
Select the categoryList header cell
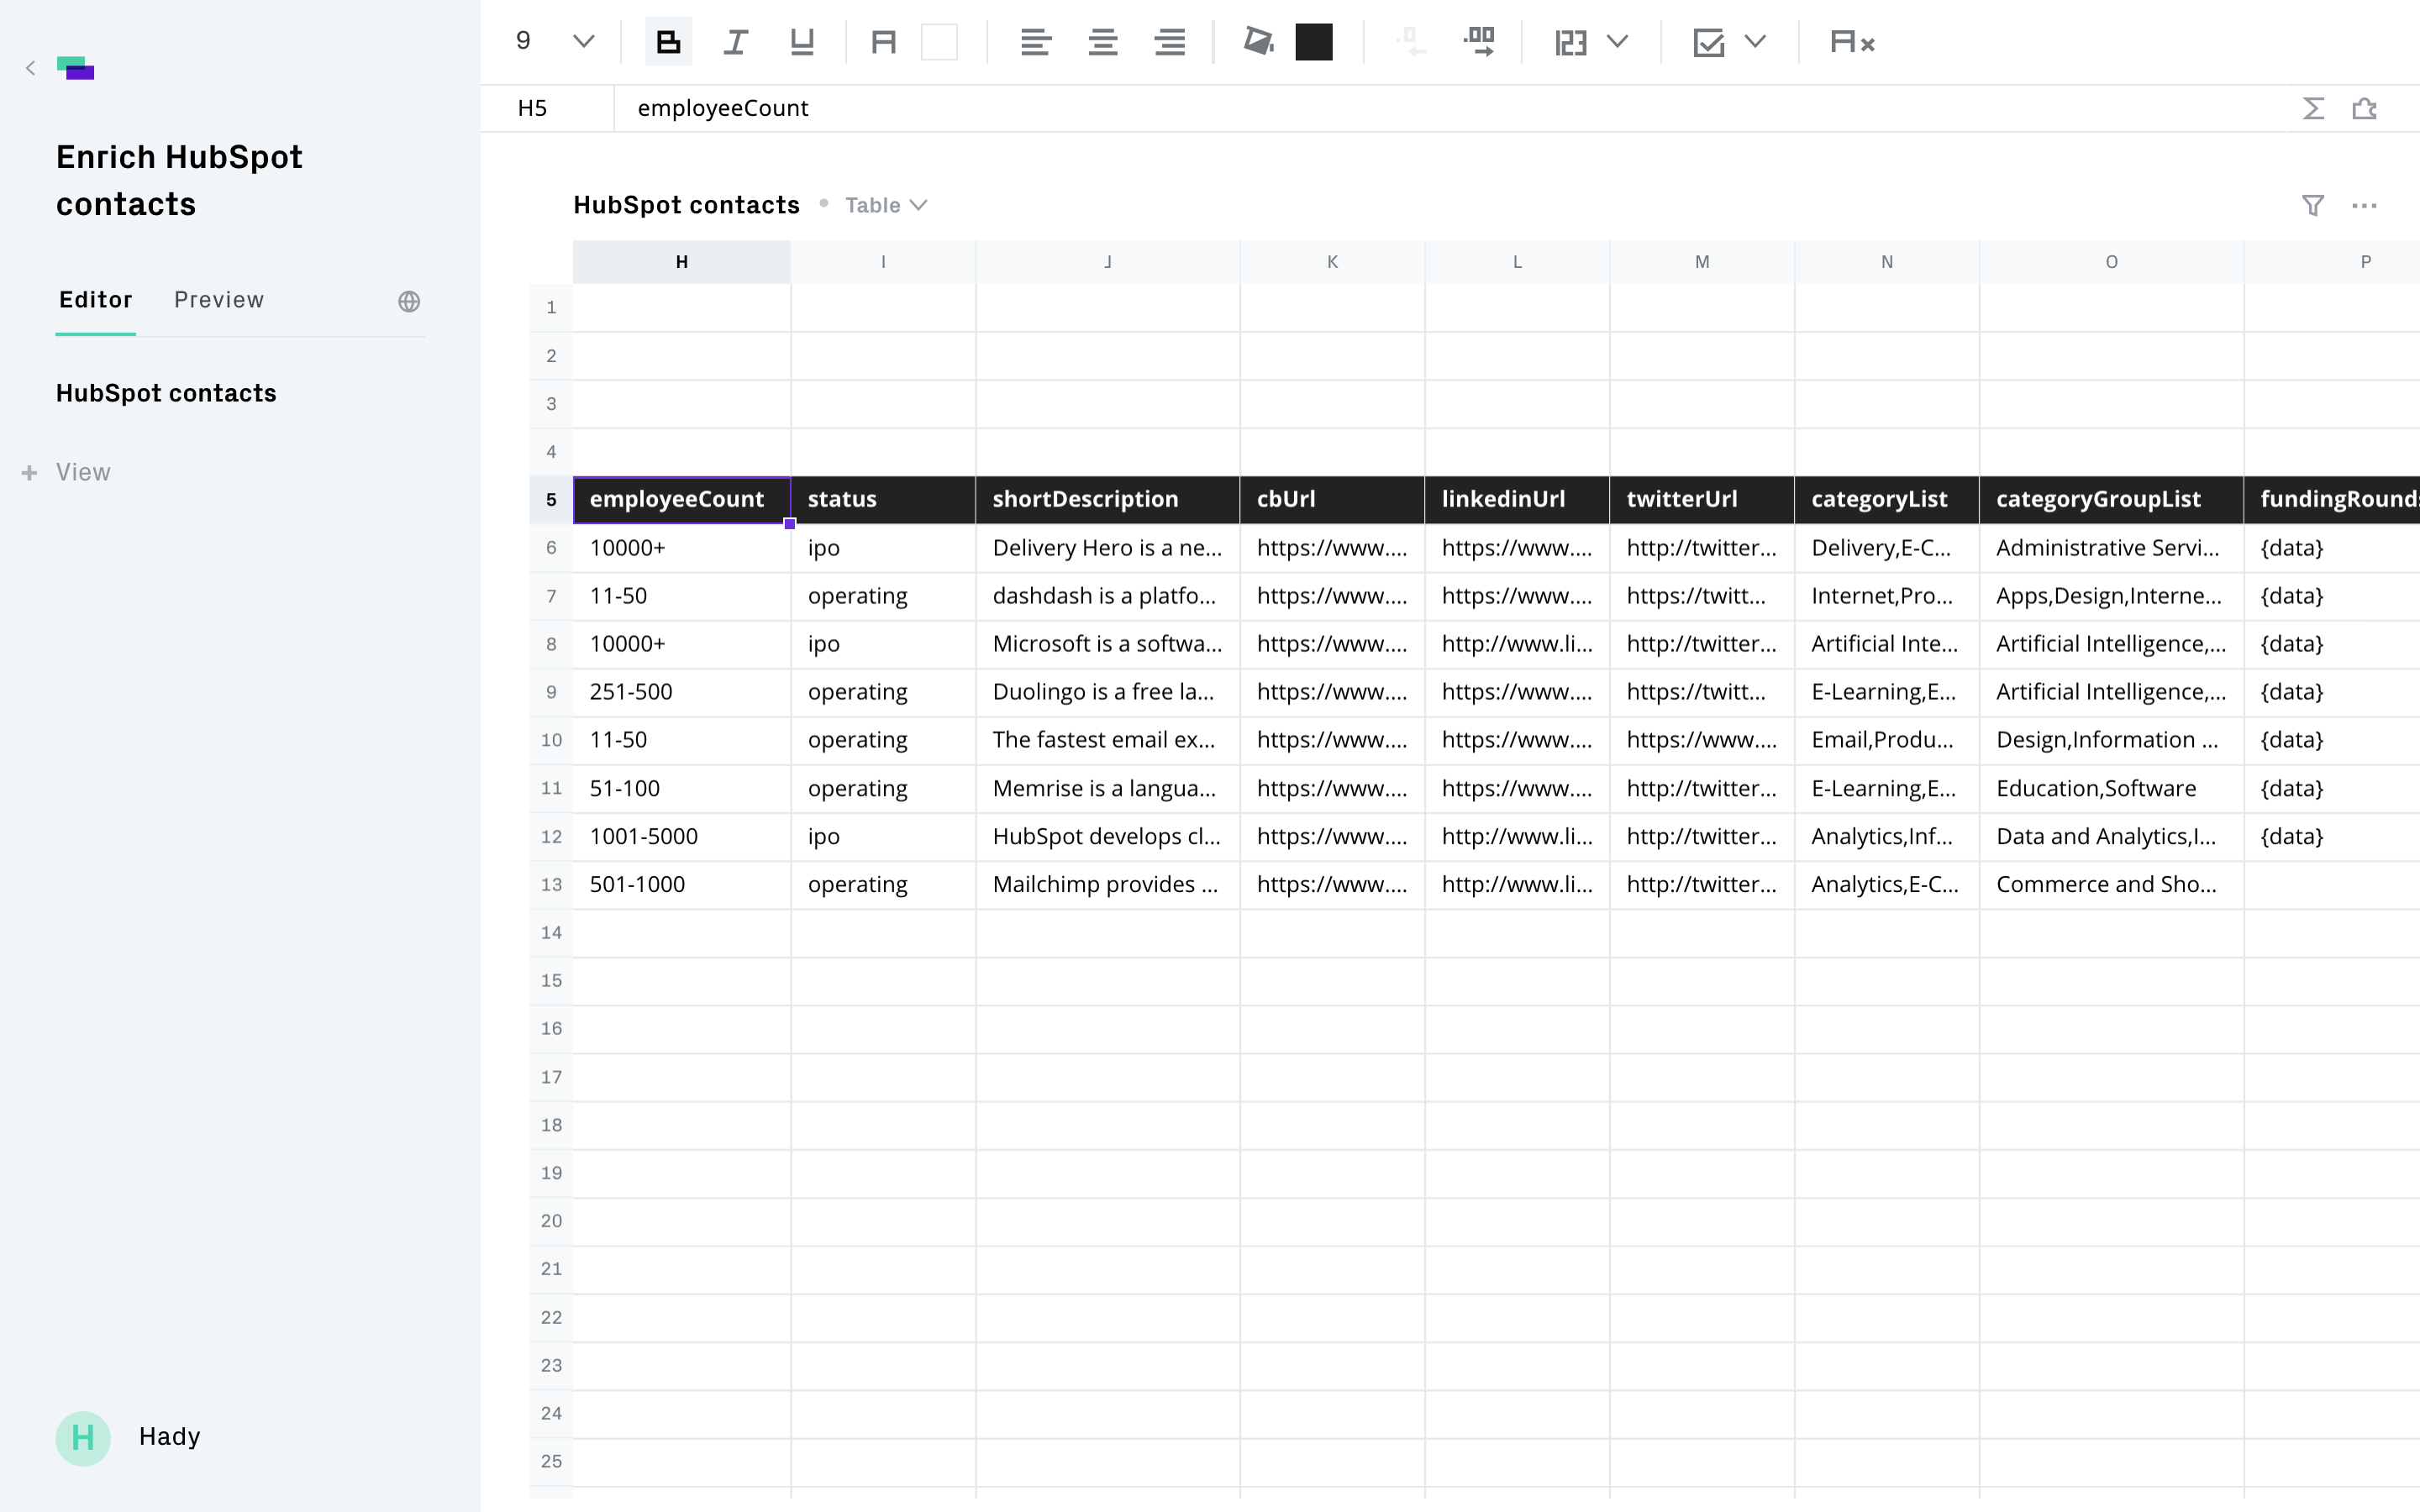click(x=1887, y=500)
